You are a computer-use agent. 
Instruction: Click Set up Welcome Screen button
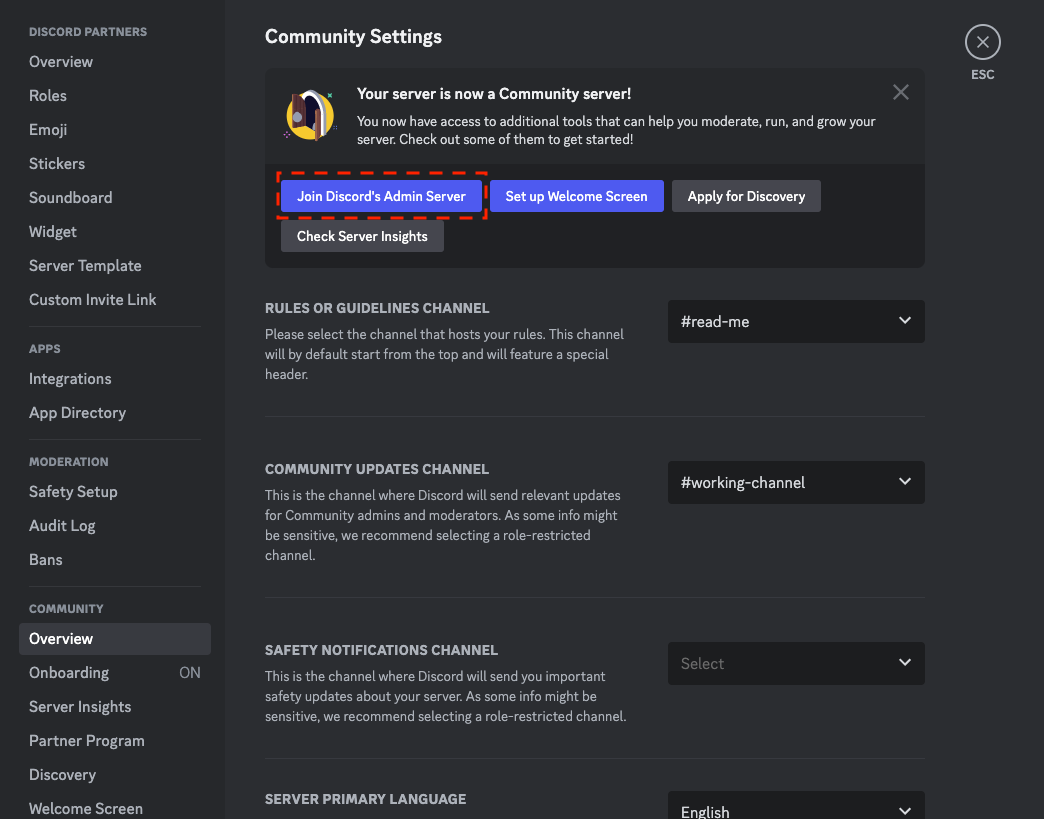coord(576,196)
